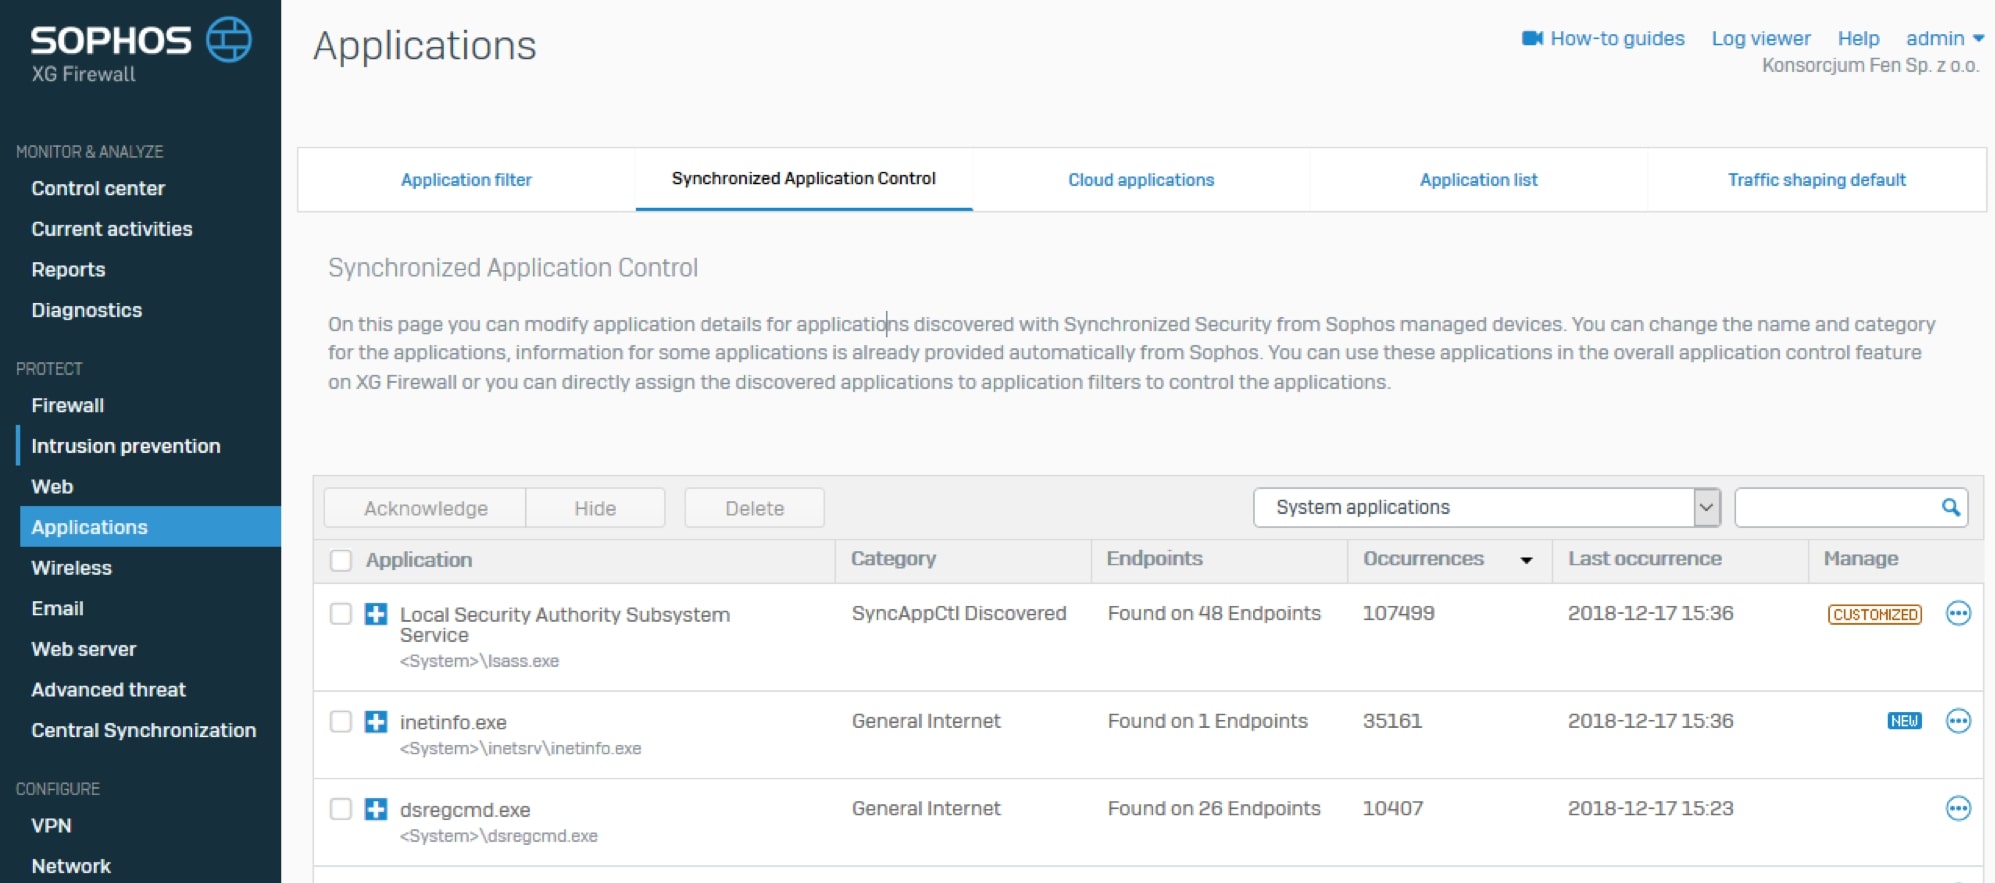The width and height of the screenshot is (1995, 883).
Task: Click the CUSTOMIZED badge on lsass row
Action: click(1874, 615)
